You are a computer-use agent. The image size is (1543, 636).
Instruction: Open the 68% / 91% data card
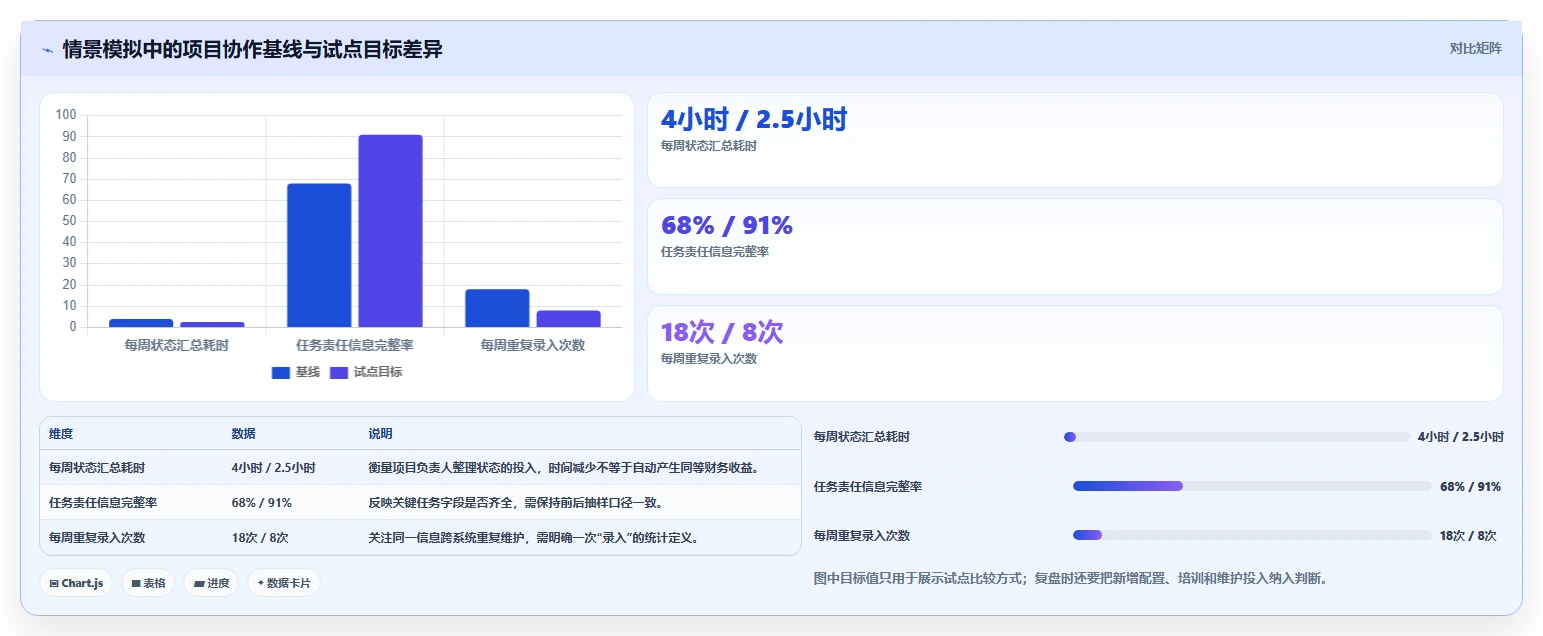coord(1075,246)
